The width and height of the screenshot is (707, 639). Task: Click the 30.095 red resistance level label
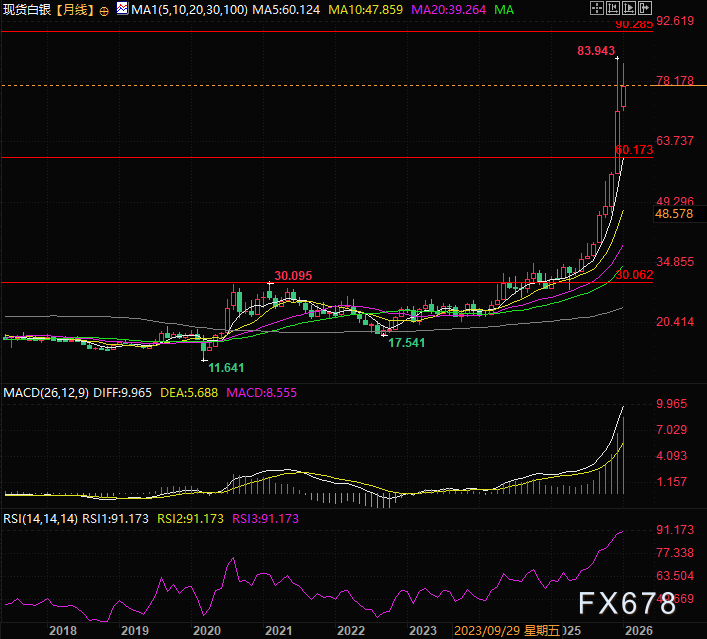click(294, 274)
